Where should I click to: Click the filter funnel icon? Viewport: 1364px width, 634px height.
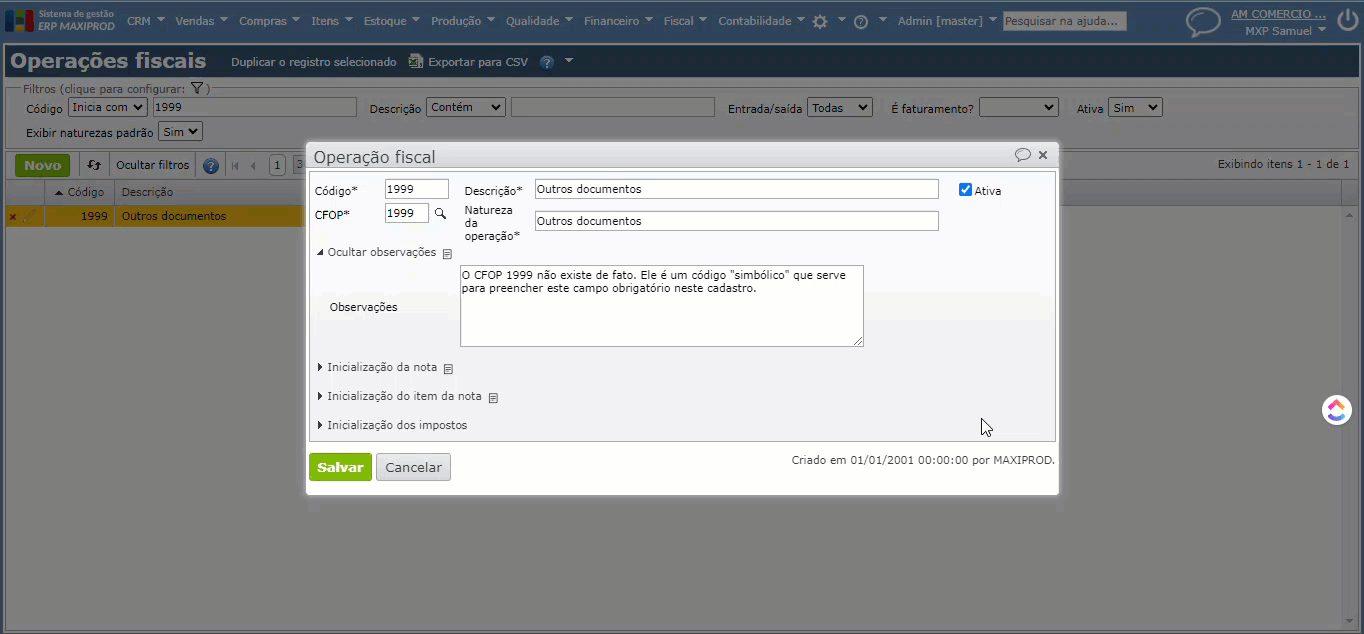click(197, 89)
